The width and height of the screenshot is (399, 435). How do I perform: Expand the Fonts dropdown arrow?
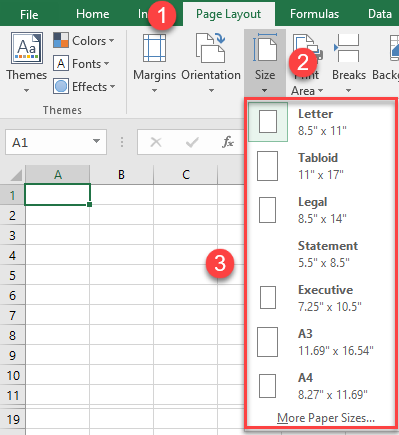[106, 63]
